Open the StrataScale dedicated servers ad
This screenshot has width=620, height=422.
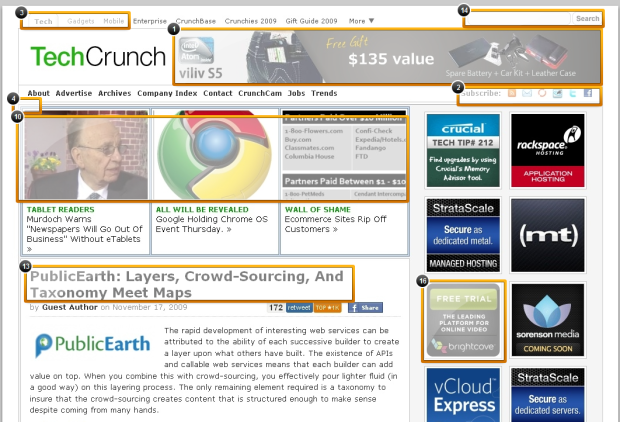pos(548,395)
